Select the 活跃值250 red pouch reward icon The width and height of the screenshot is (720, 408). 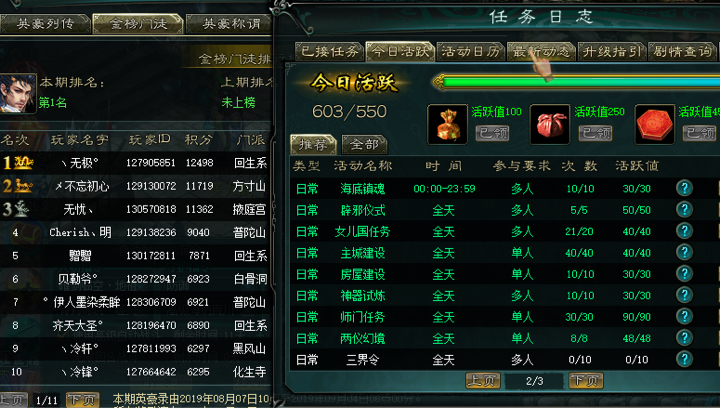pyautogui.click(x=550, y=124)
